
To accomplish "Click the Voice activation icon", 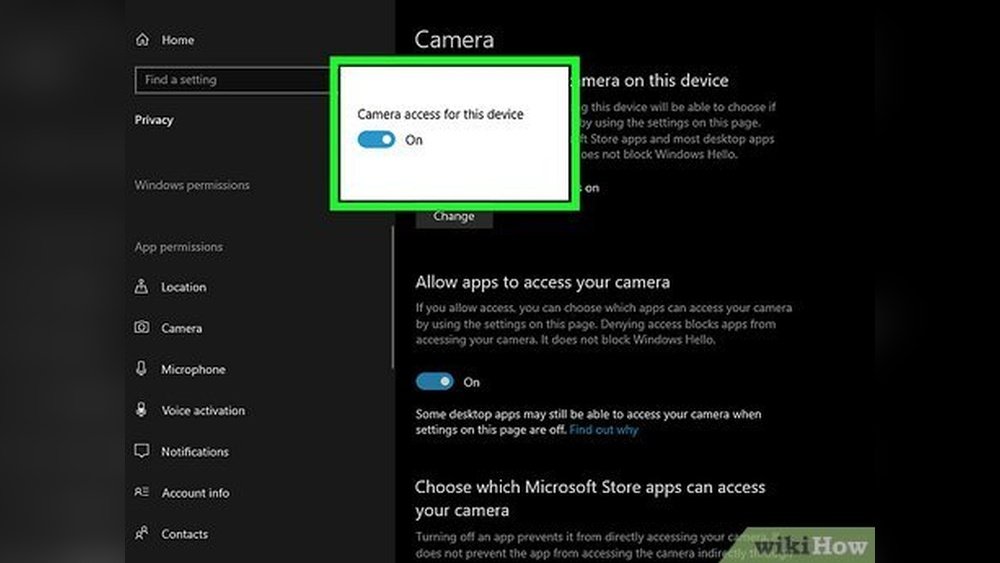I will [142, 409].
